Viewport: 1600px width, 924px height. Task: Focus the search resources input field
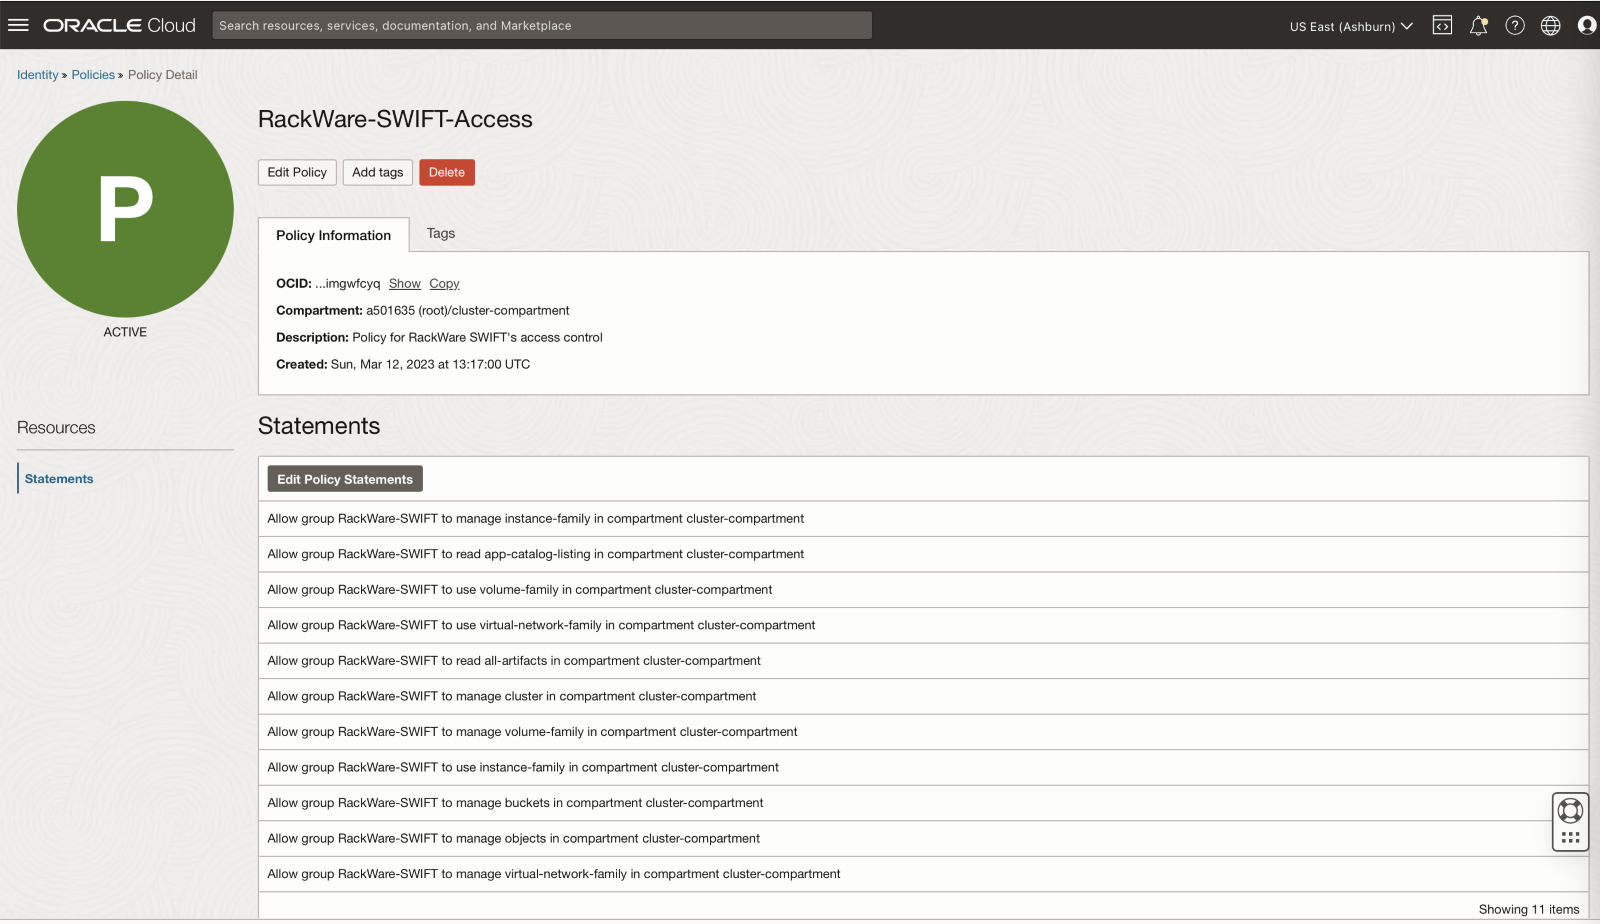point(542,26)
